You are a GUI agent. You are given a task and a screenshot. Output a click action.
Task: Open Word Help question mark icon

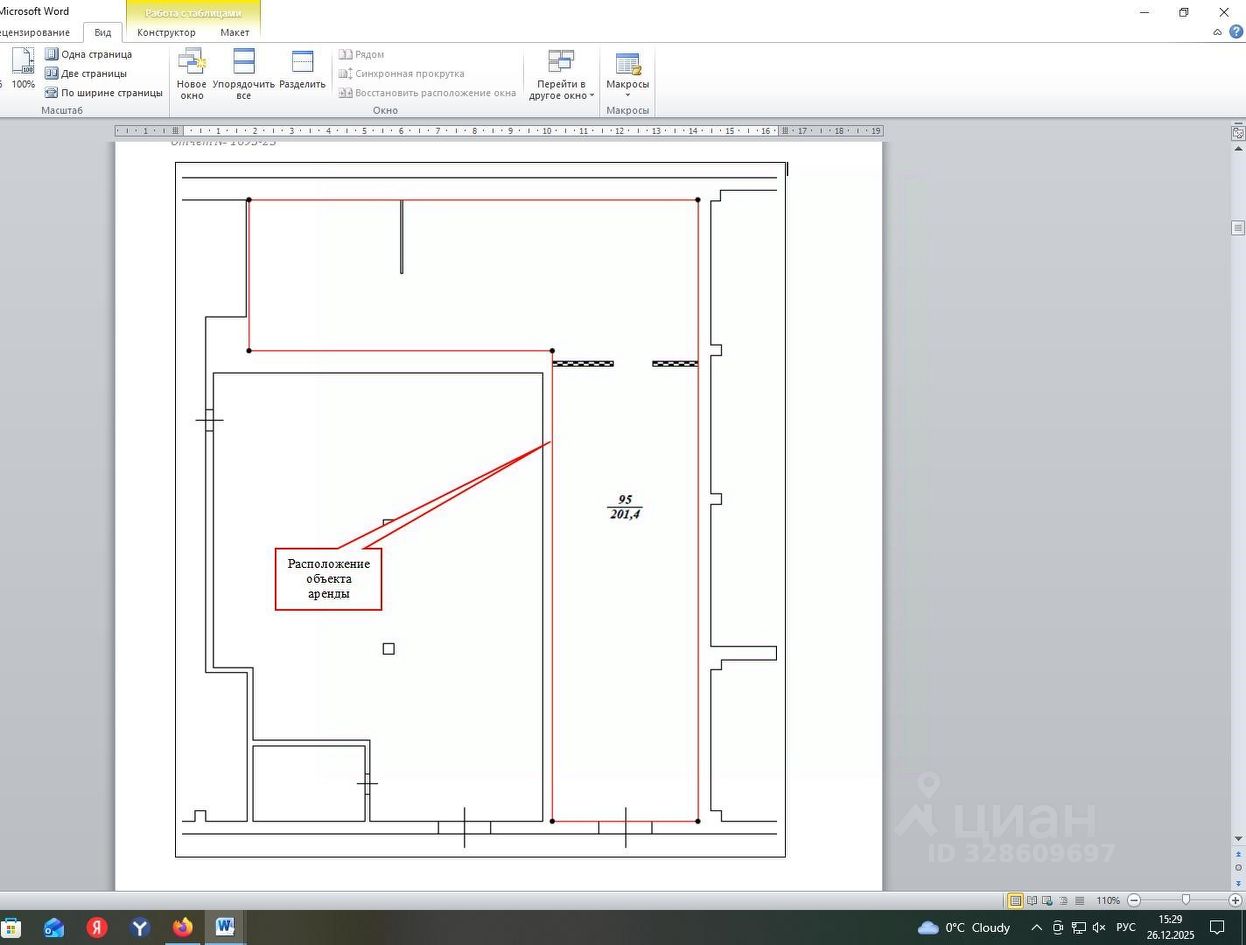[x=1236, y=32]
